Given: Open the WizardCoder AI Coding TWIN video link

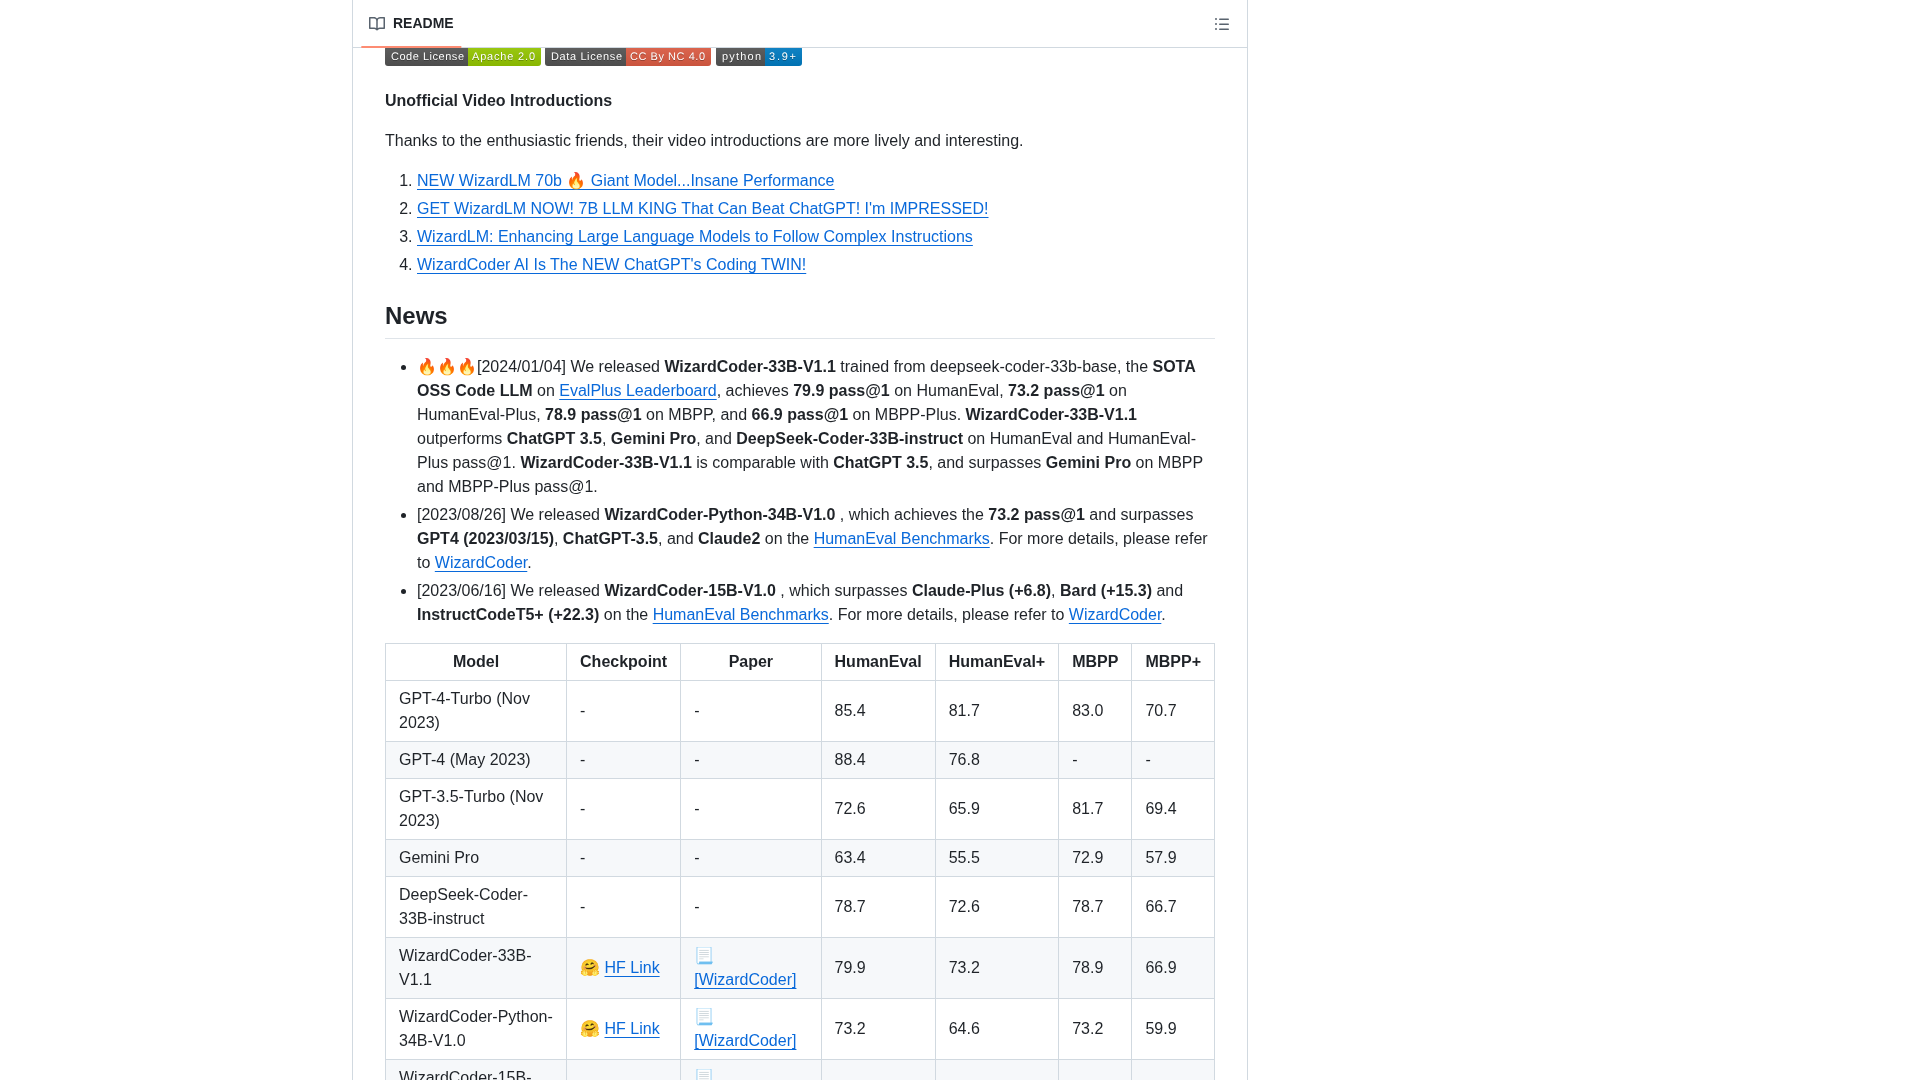Looking at the screenshot, I should [x=611, y=265].
